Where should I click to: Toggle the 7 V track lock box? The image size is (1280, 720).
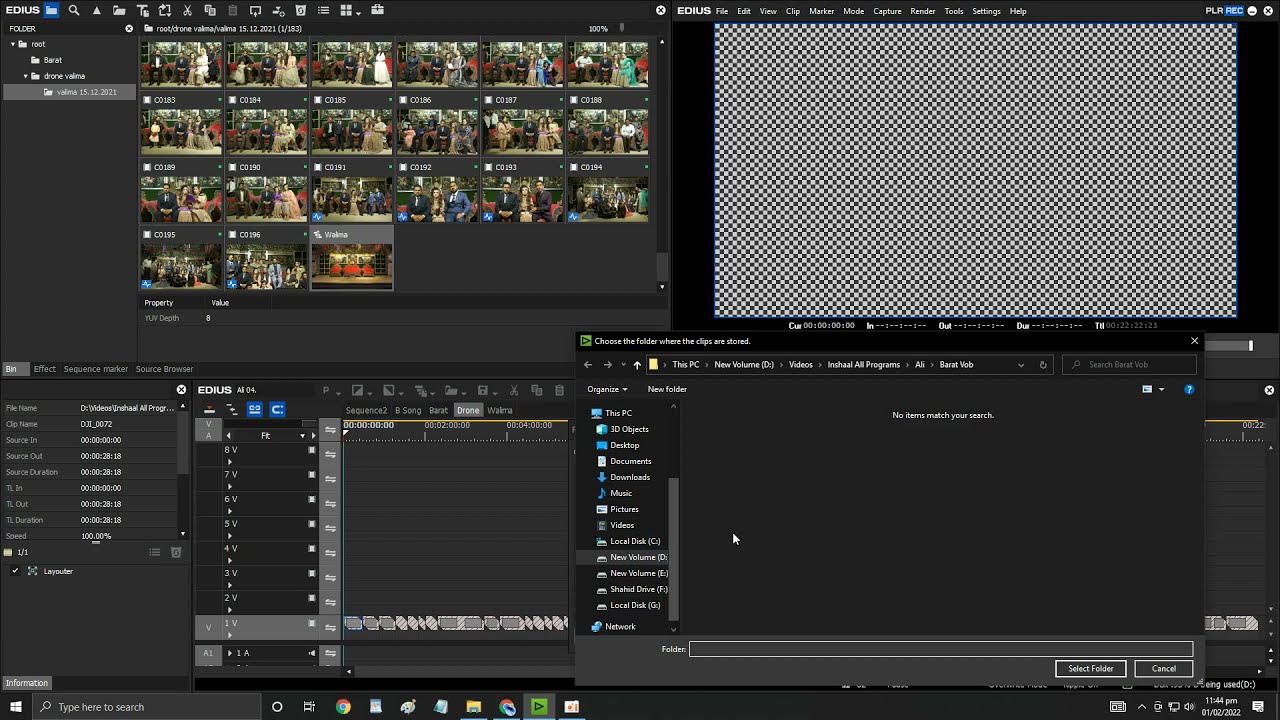click(312, 475)
